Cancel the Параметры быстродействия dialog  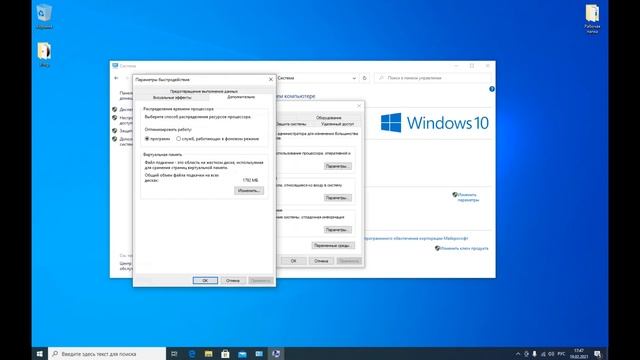click(x=233, y=280)
